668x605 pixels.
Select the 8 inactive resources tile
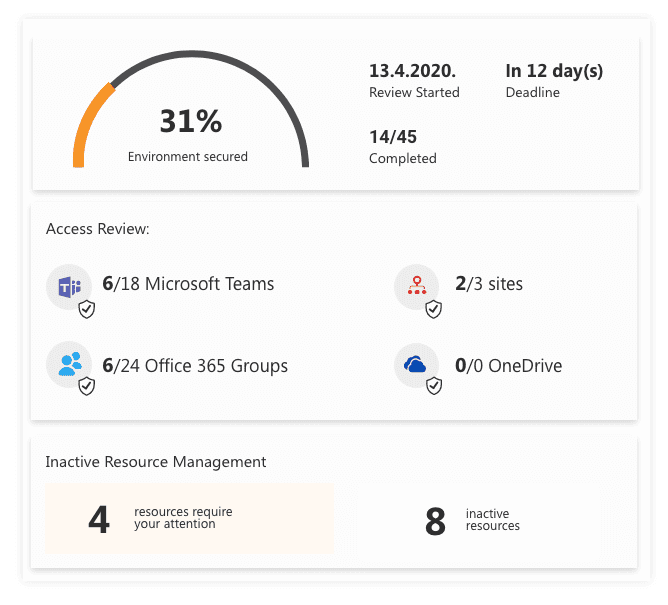(478, 520)
